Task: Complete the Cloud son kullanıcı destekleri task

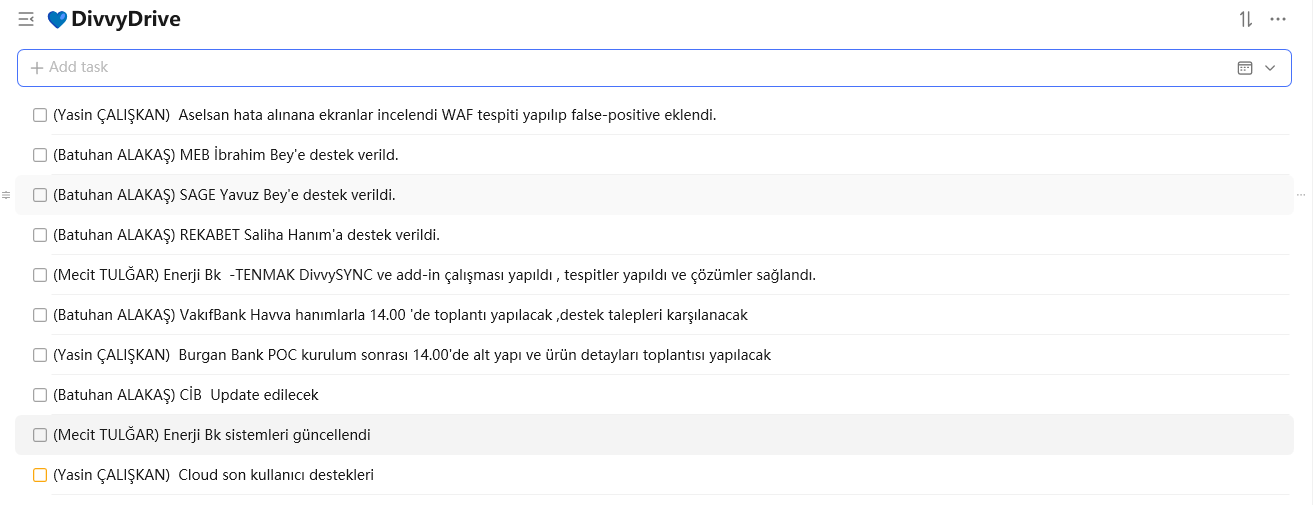Action: point(40,475)
